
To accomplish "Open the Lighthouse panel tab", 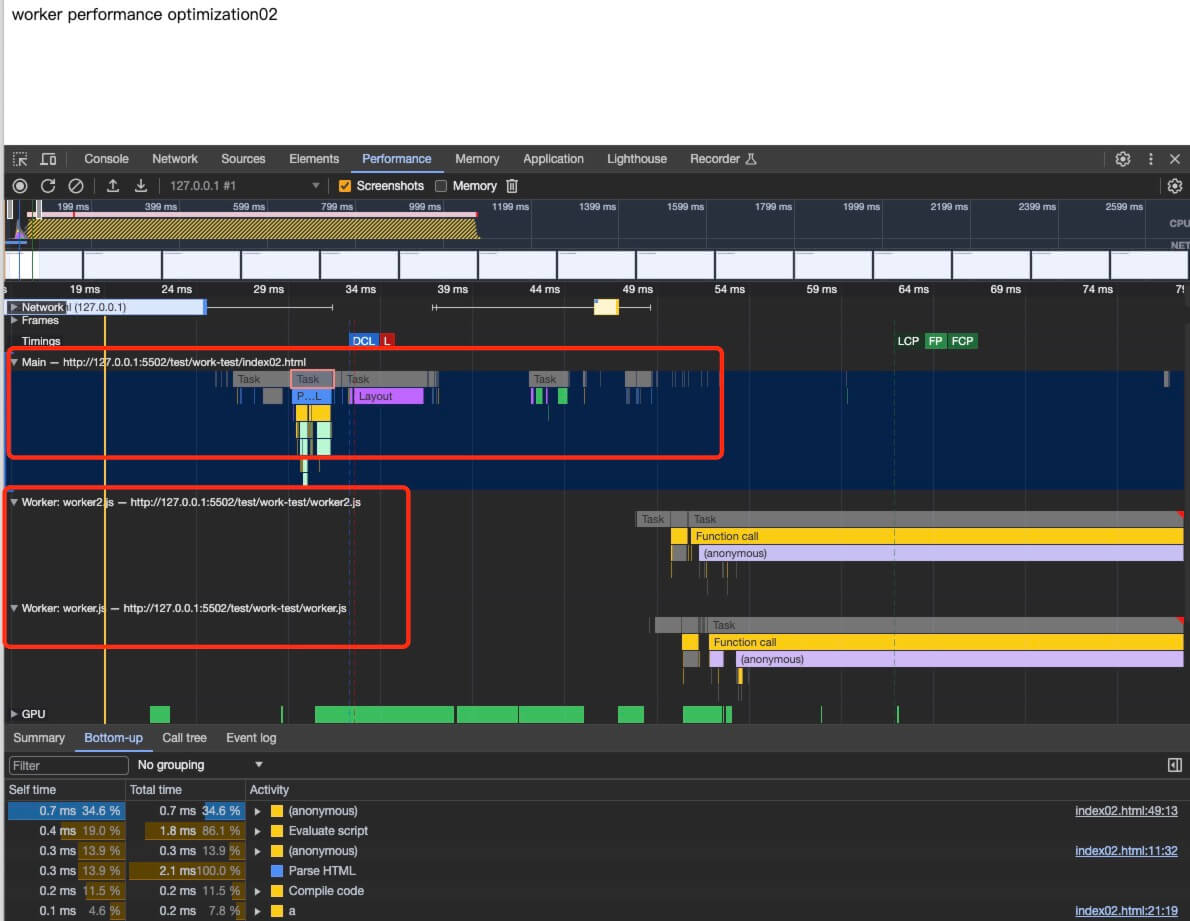I will 636,159.
